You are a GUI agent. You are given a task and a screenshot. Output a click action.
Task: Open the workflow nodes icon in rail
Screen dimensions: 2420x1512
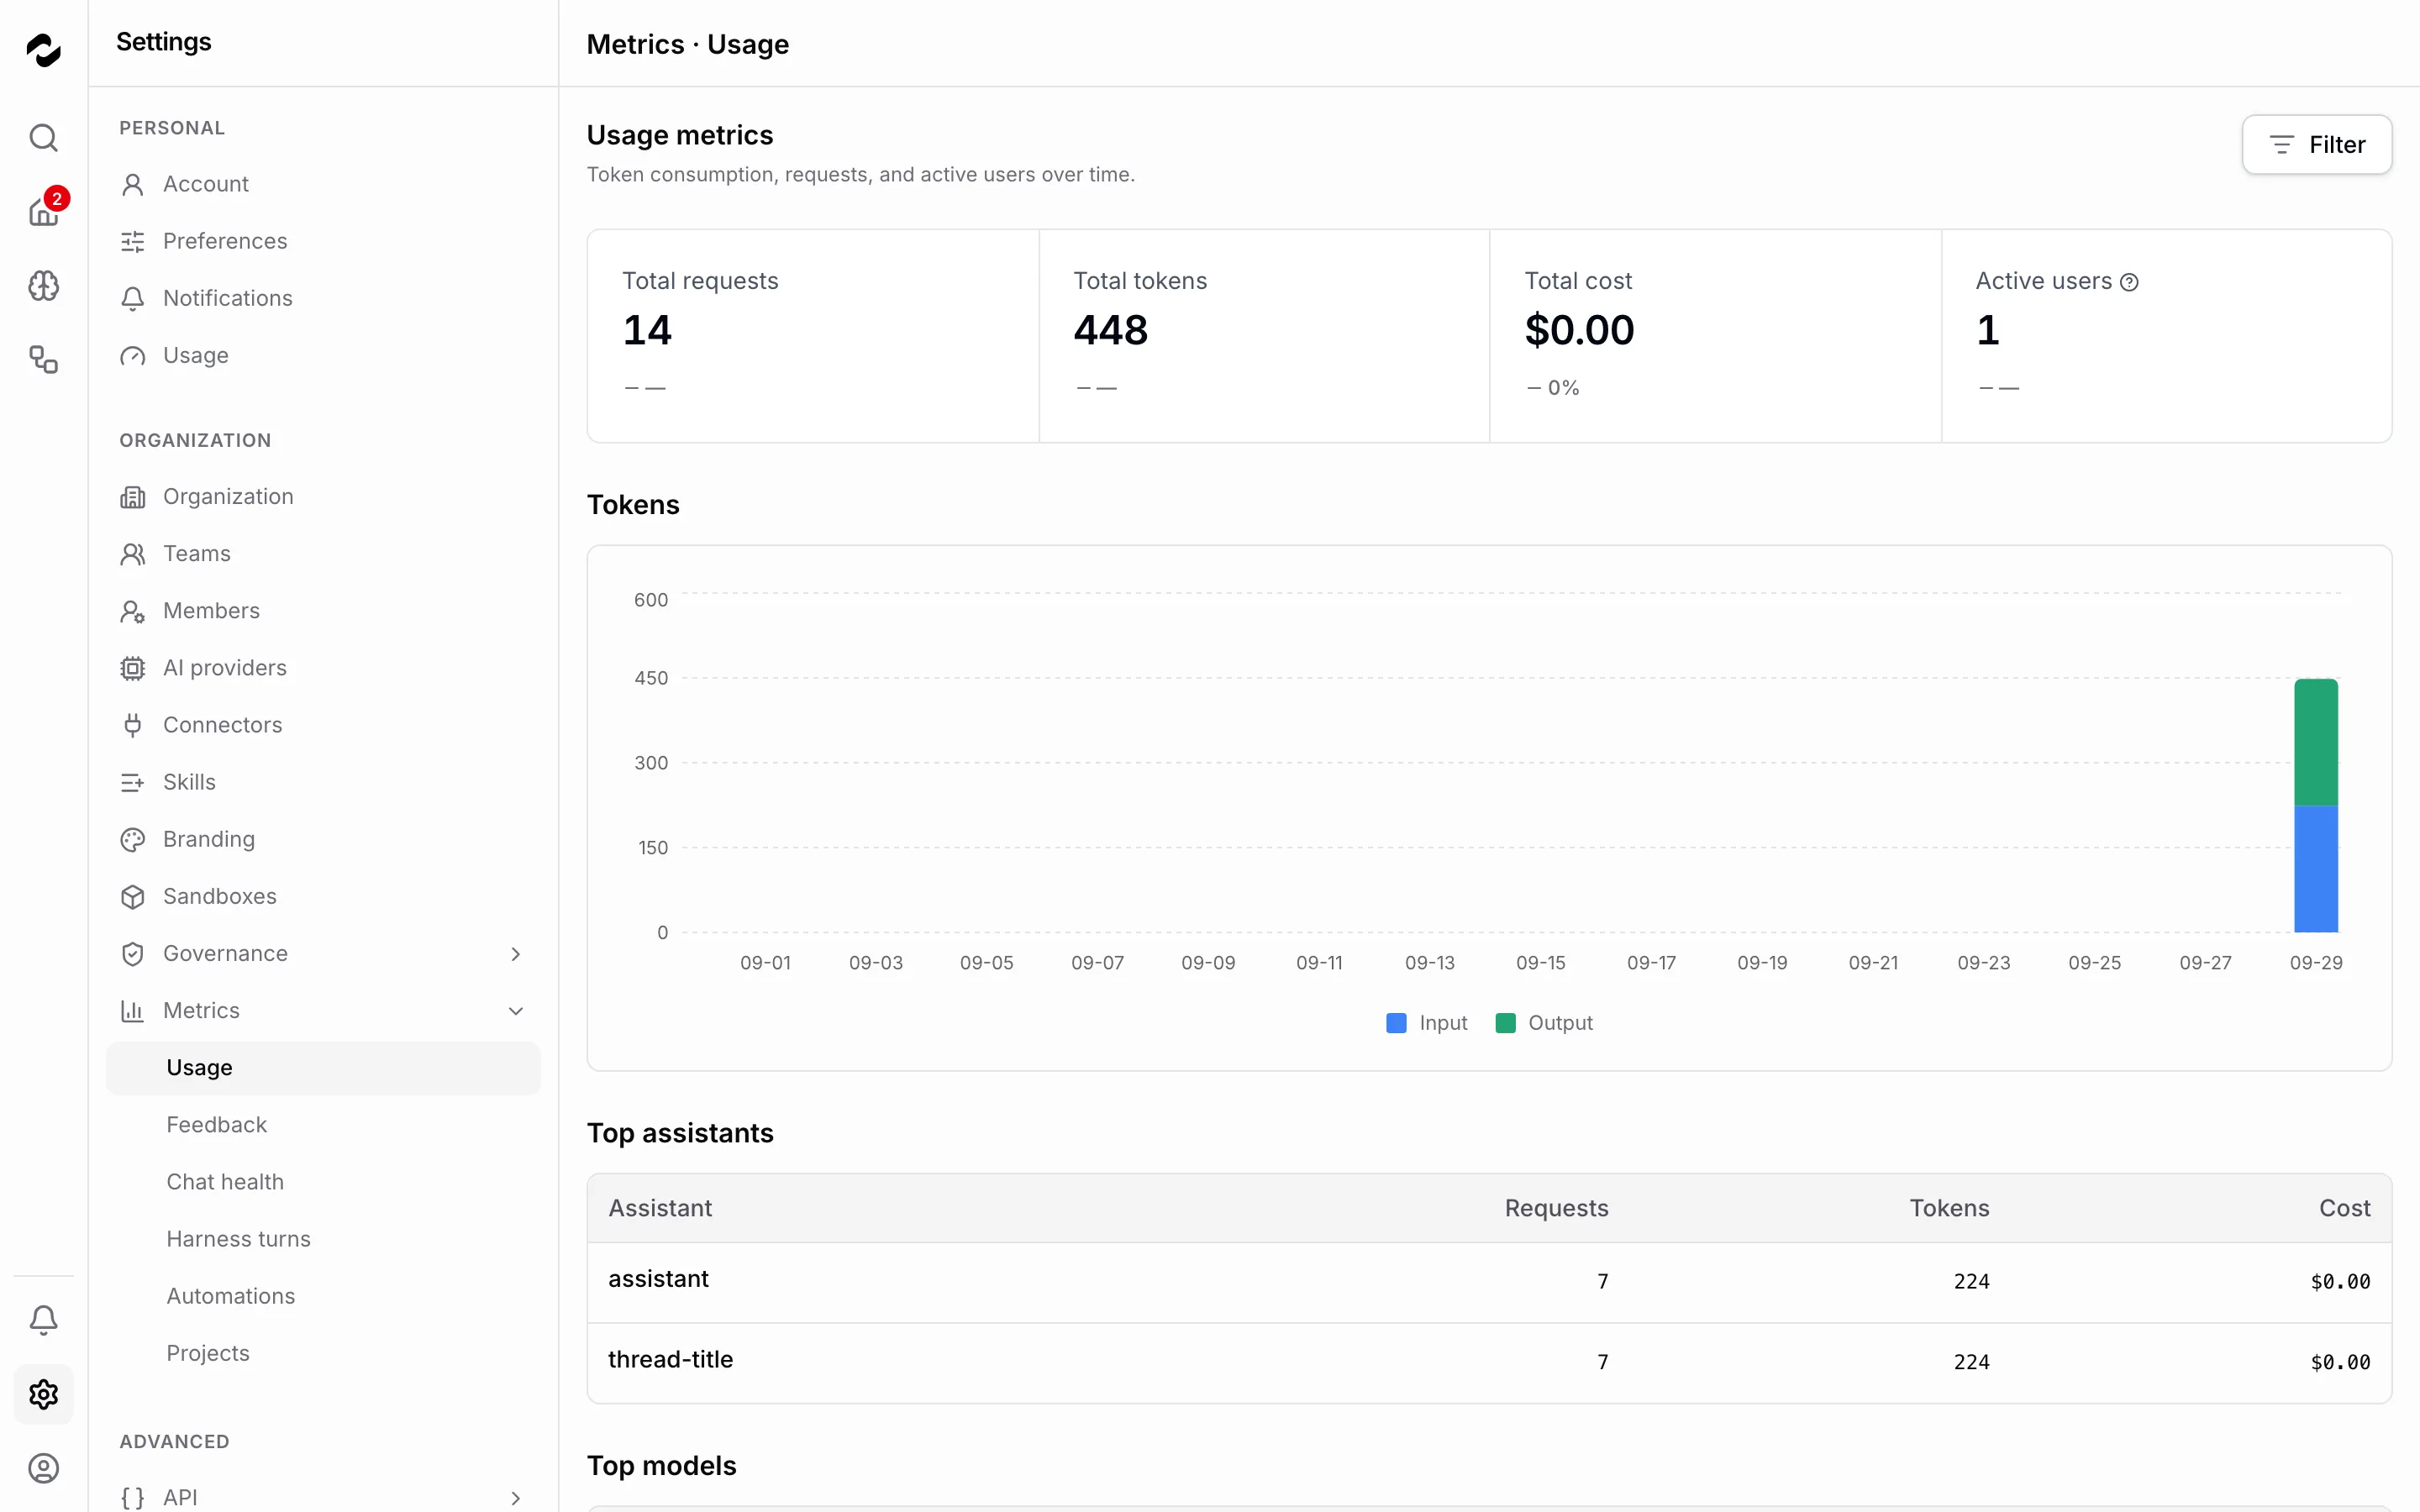43,360
